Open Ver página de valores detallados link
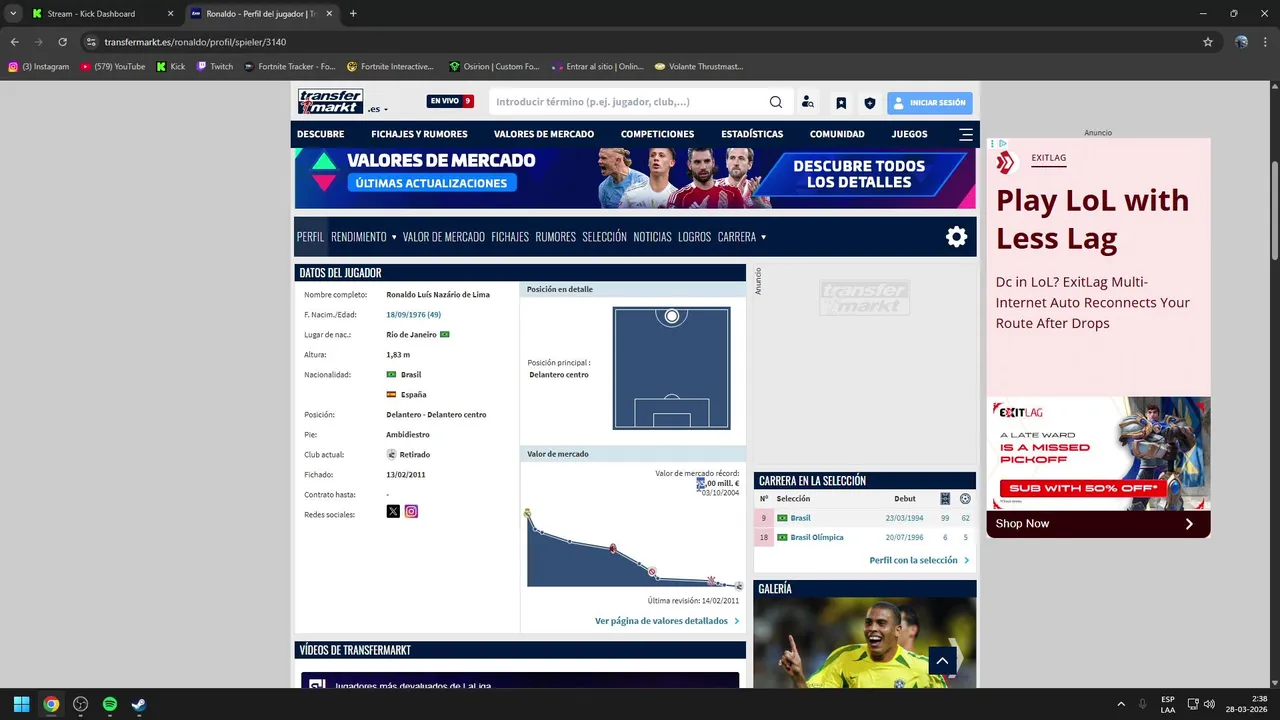 (x=667, y=621)
